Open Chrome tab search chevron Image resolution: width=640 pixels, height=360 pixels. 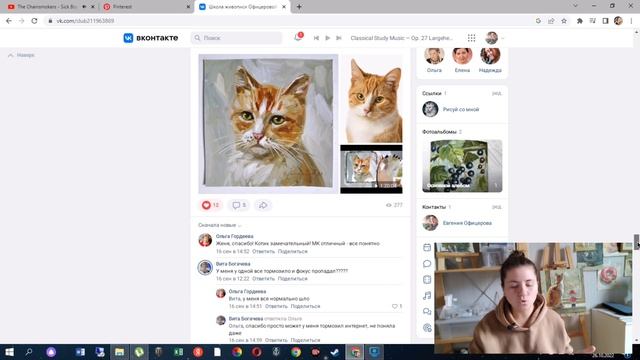(x=575, y=6)
